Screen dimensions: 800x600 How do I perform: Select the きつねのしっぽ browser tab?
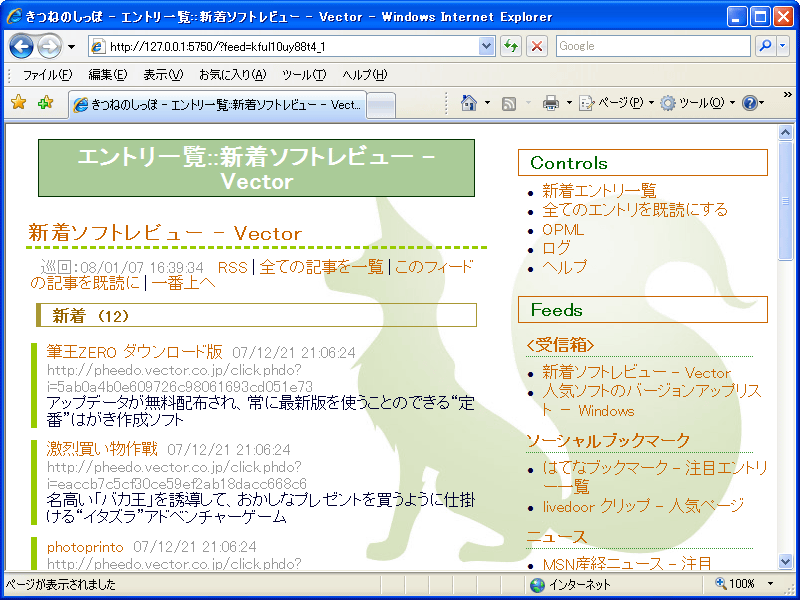click(218, 105)
